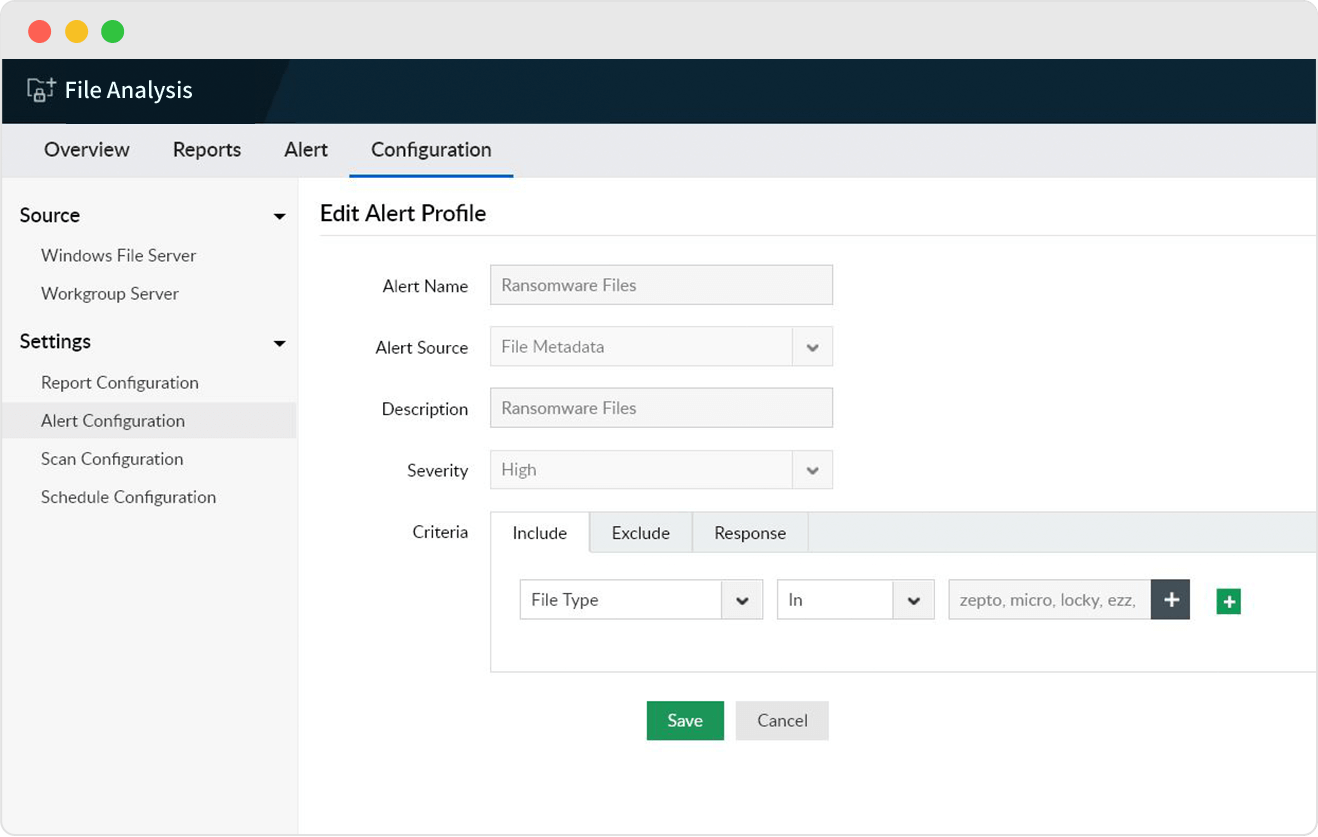Image resolution: width=1318 pixels, height=837 pixels.
Task: Open the Response criteria tab
Action: (x=749, y=533)
